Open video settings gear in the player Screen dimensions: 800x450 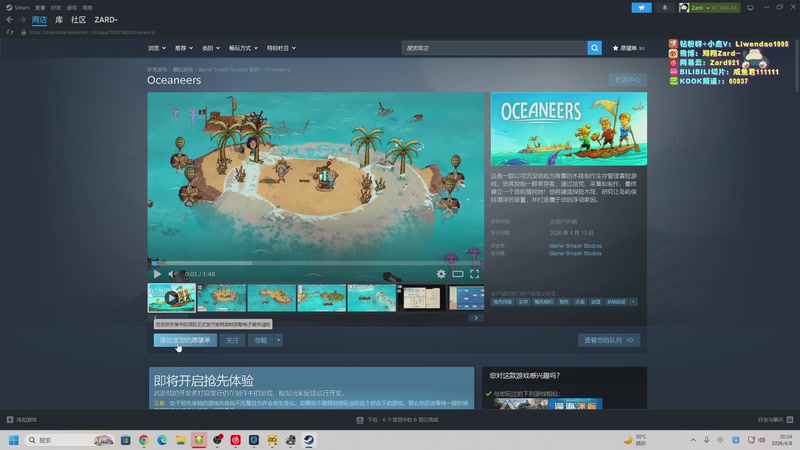pos(441,274)
